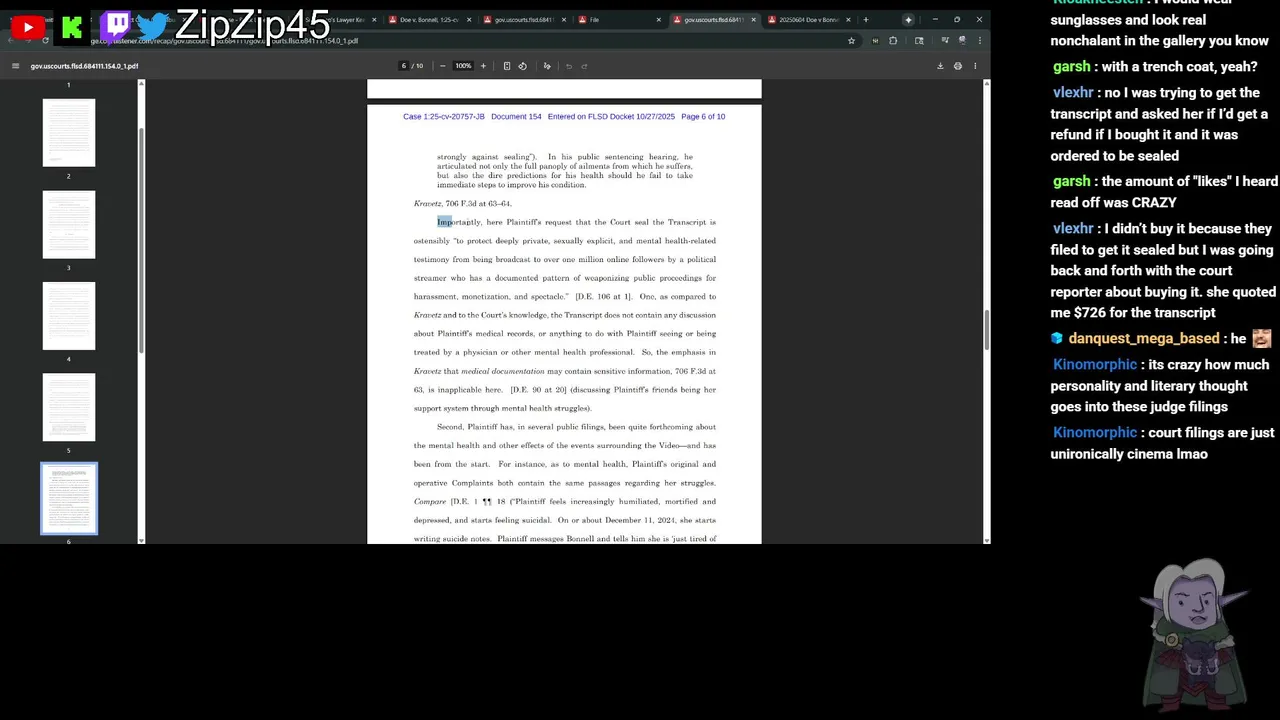Select page 1 thumbnail
The height and width of the screenshot is (720, 1280).
click(69, 132)
